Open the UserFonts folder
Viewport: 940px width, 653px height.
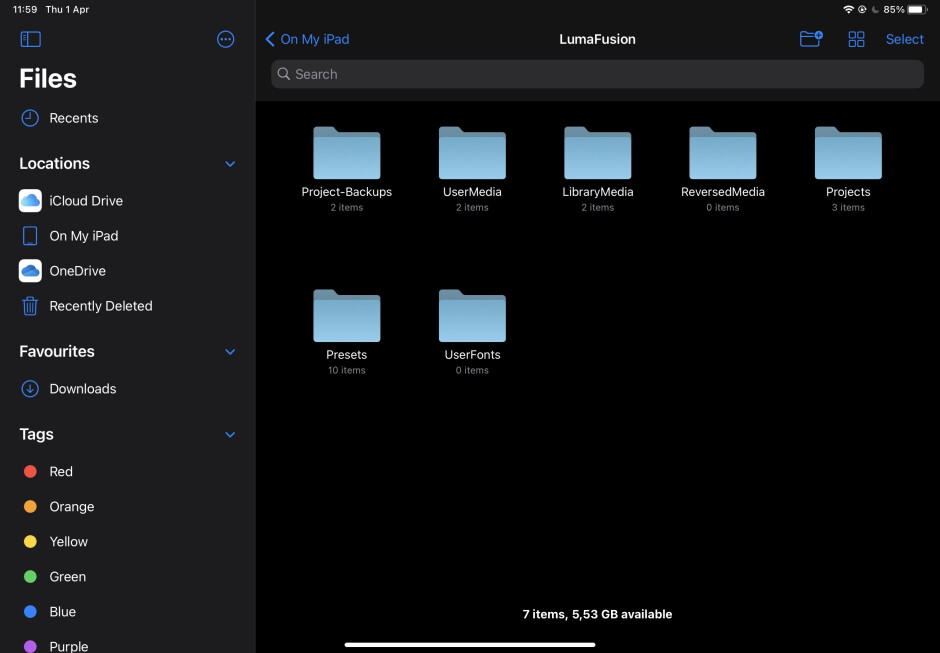[x=472, y=332]
